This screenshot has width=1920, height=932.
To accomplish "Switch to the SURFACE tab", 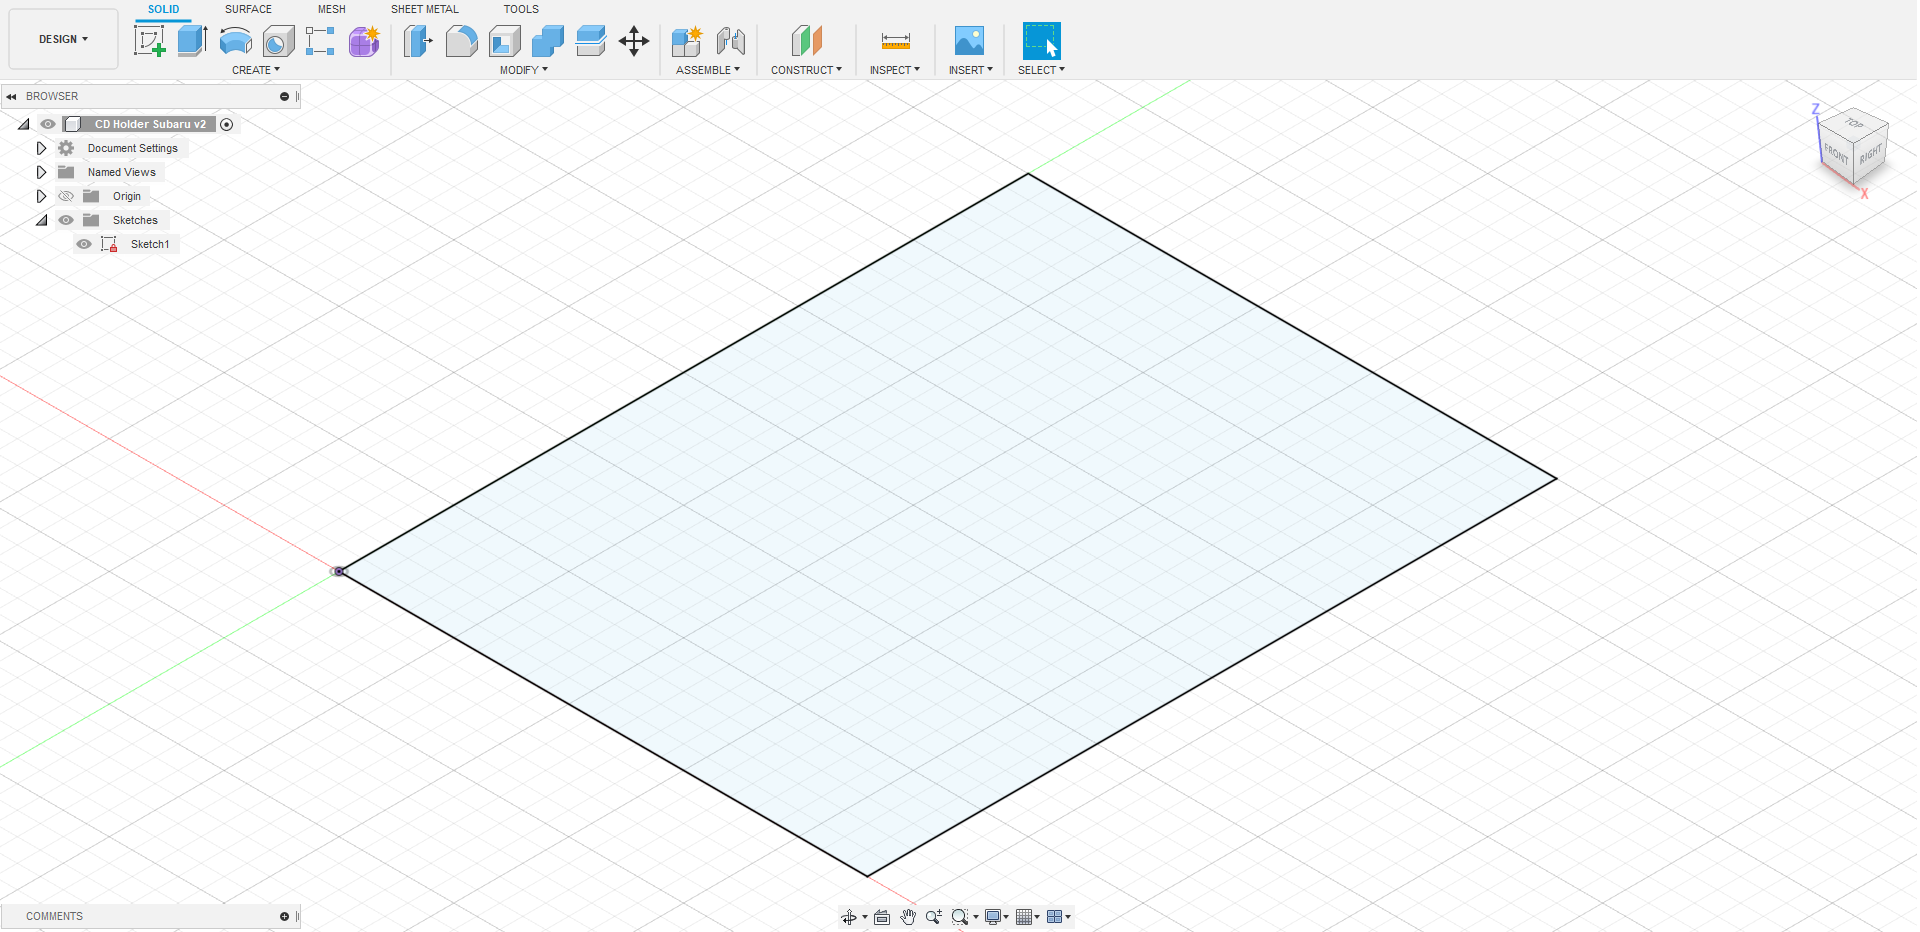I will [x=248, y=9].
